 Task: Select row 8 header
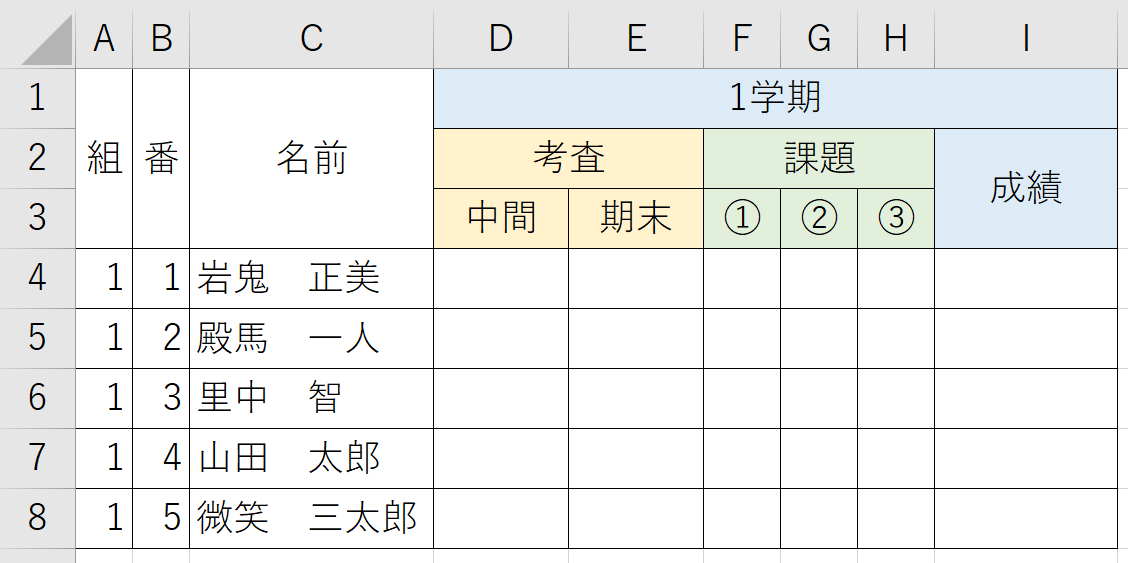pos(37,519)
